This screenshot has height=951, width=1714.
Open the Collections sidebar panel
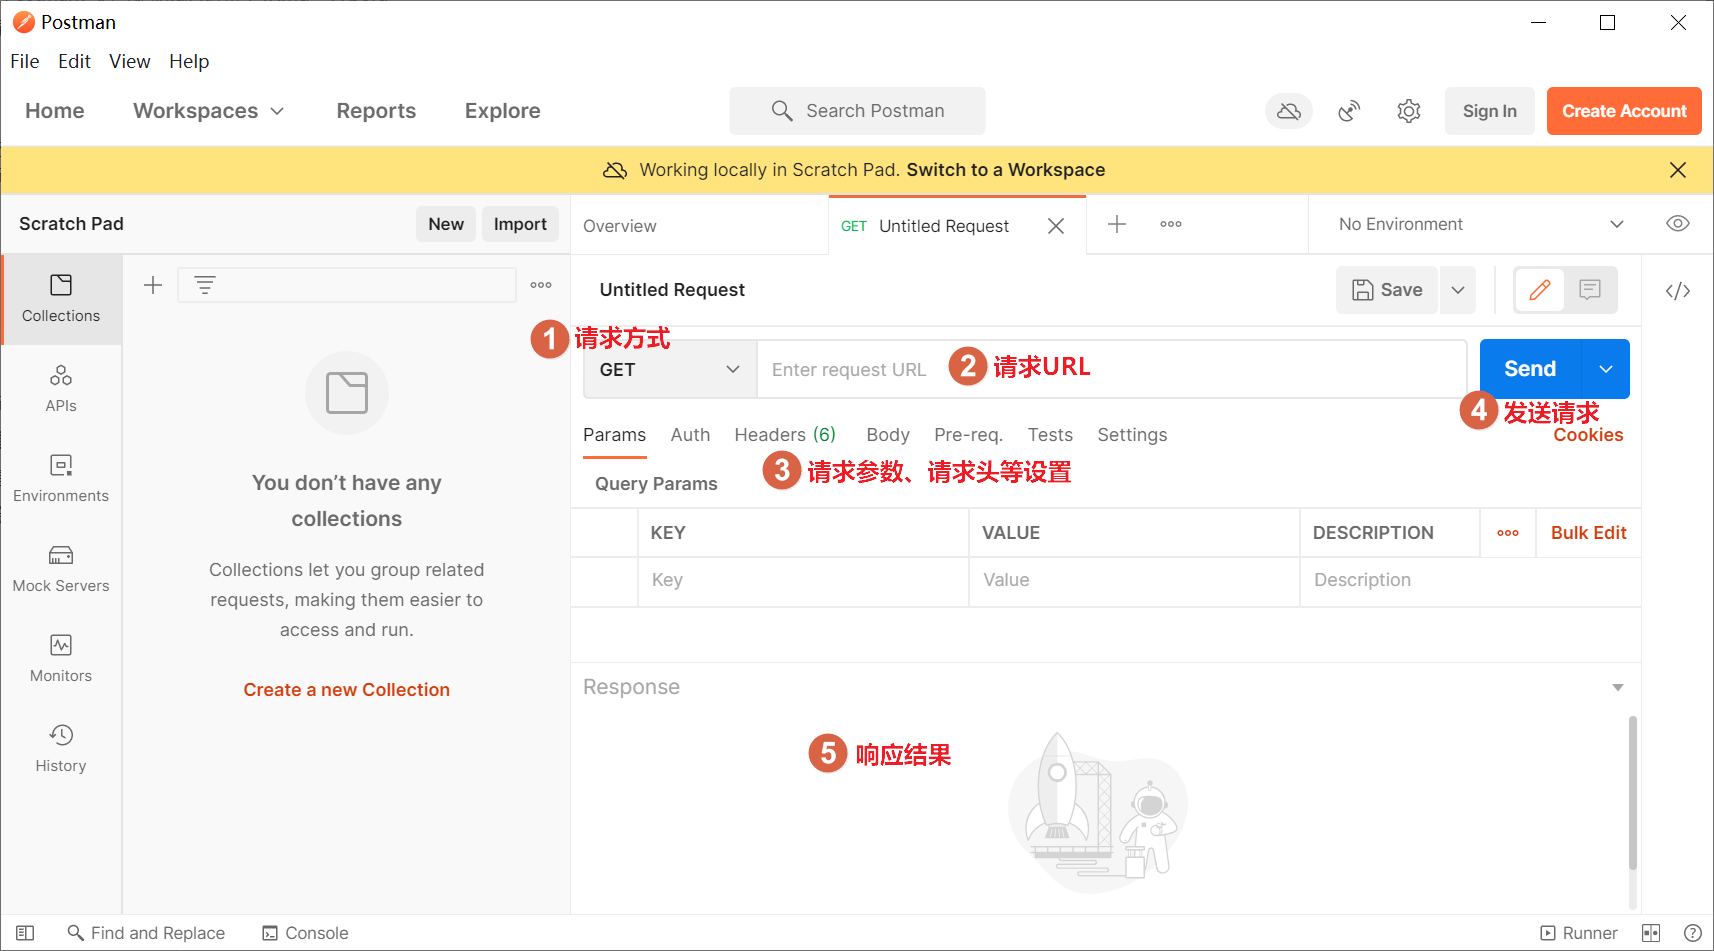coord(61,298)
